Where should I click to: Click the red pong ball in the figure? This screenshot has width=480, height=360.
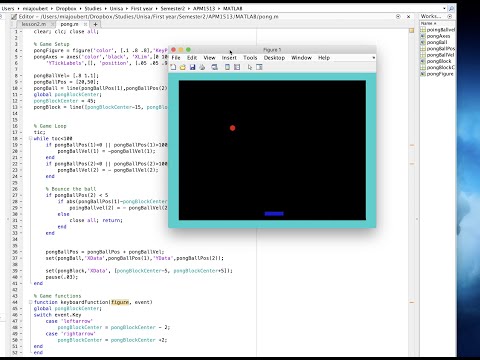(233, 128)
